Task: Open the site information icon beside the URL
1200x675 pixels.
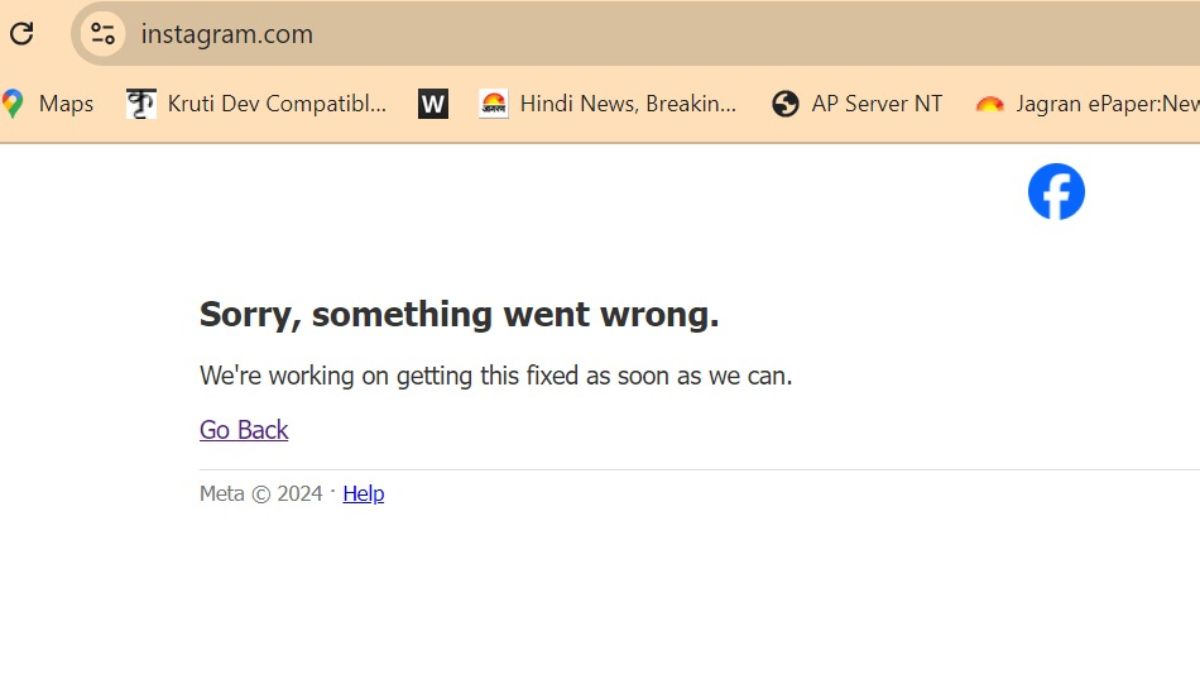Action: pyautogui.click(x=103, y=34)
